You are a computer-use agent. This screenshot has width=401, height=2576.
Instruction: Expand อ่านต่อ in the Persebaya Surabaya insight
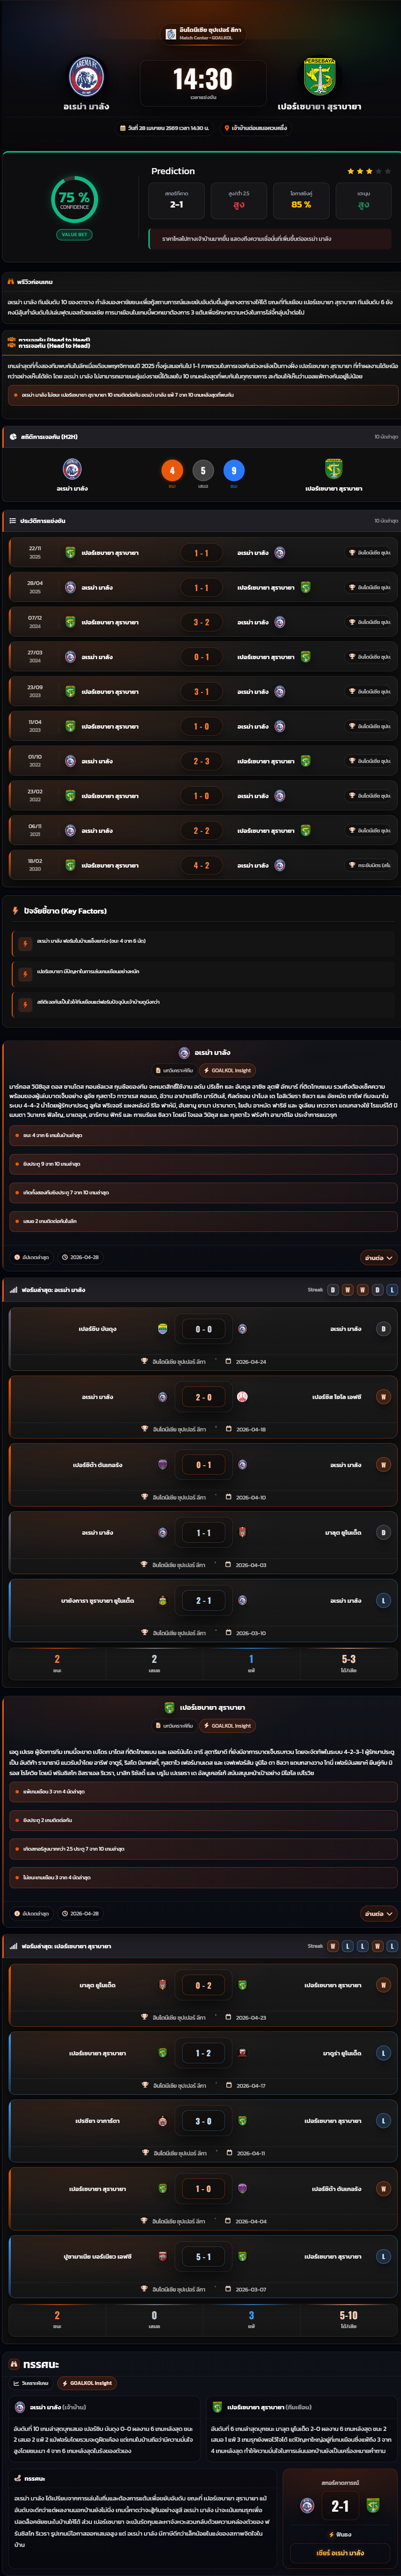(x=378, y=1913)
